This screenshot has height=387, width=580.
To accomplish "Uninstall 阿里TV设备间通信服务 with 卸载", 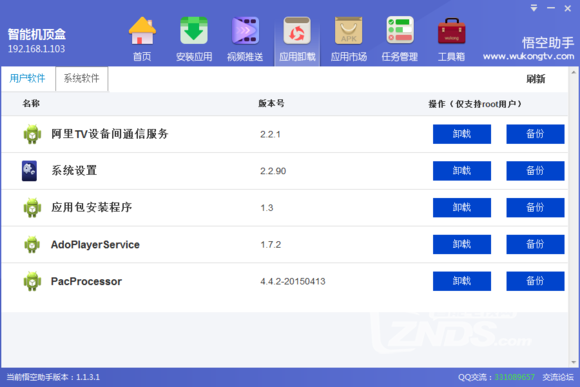I will pos(462,134).
